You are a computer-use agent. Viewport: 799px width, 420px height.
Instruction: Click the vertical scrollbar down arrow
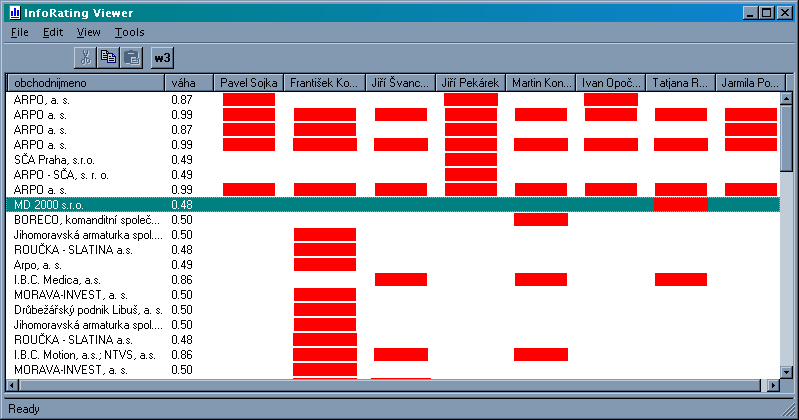click(x=786, y=368)
